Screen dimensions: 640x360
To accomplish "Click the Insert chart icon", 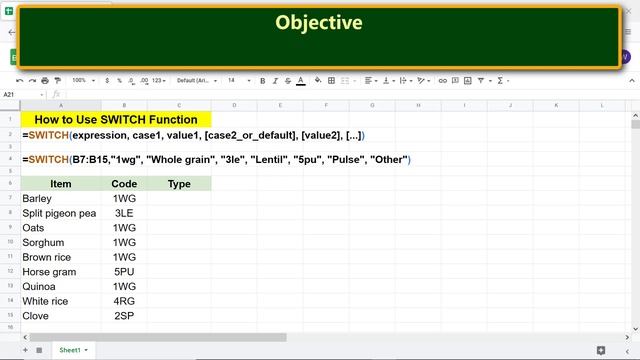I will click(x=468, y=81).
